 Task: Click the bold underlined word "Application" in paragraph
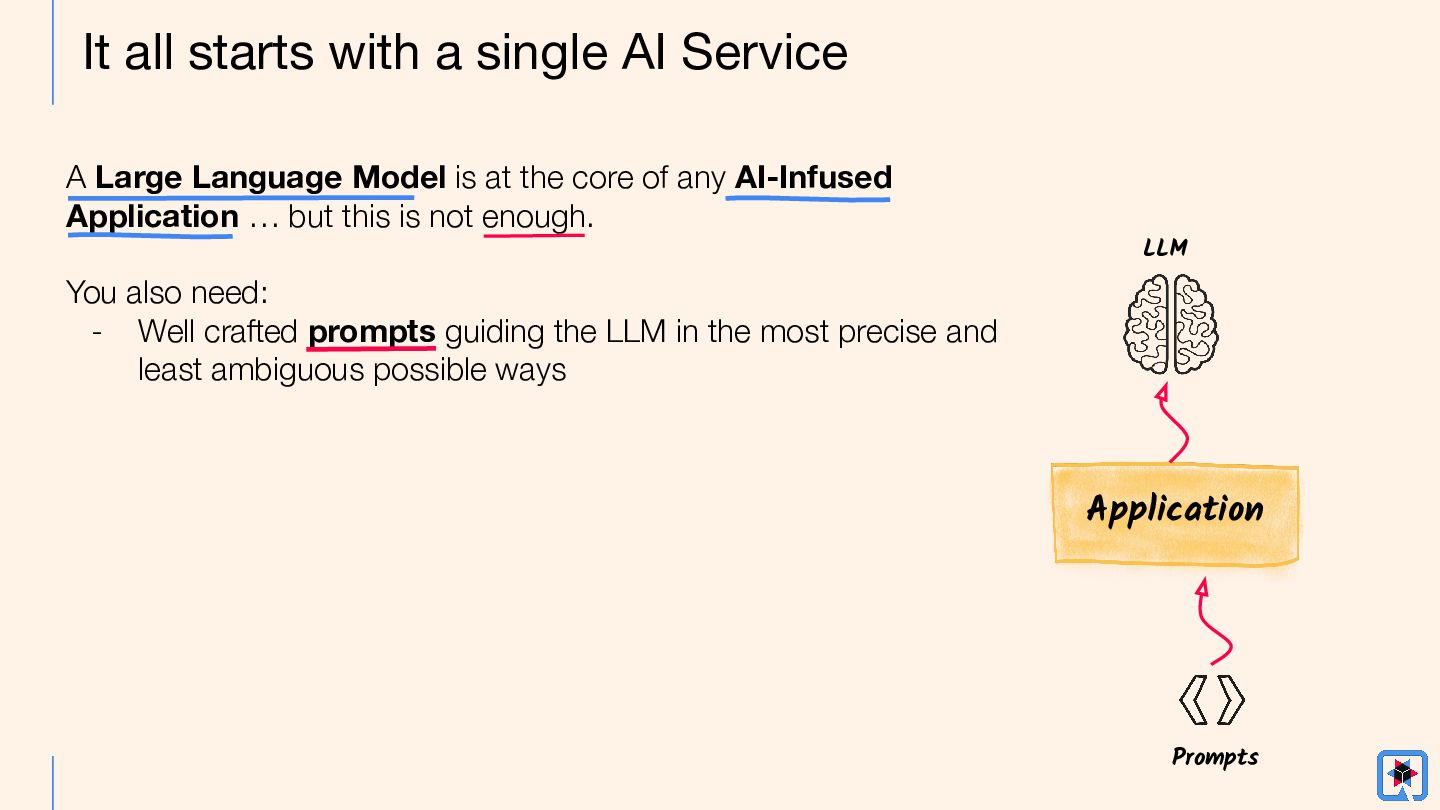pyautogui.click(x=152, y=216)
